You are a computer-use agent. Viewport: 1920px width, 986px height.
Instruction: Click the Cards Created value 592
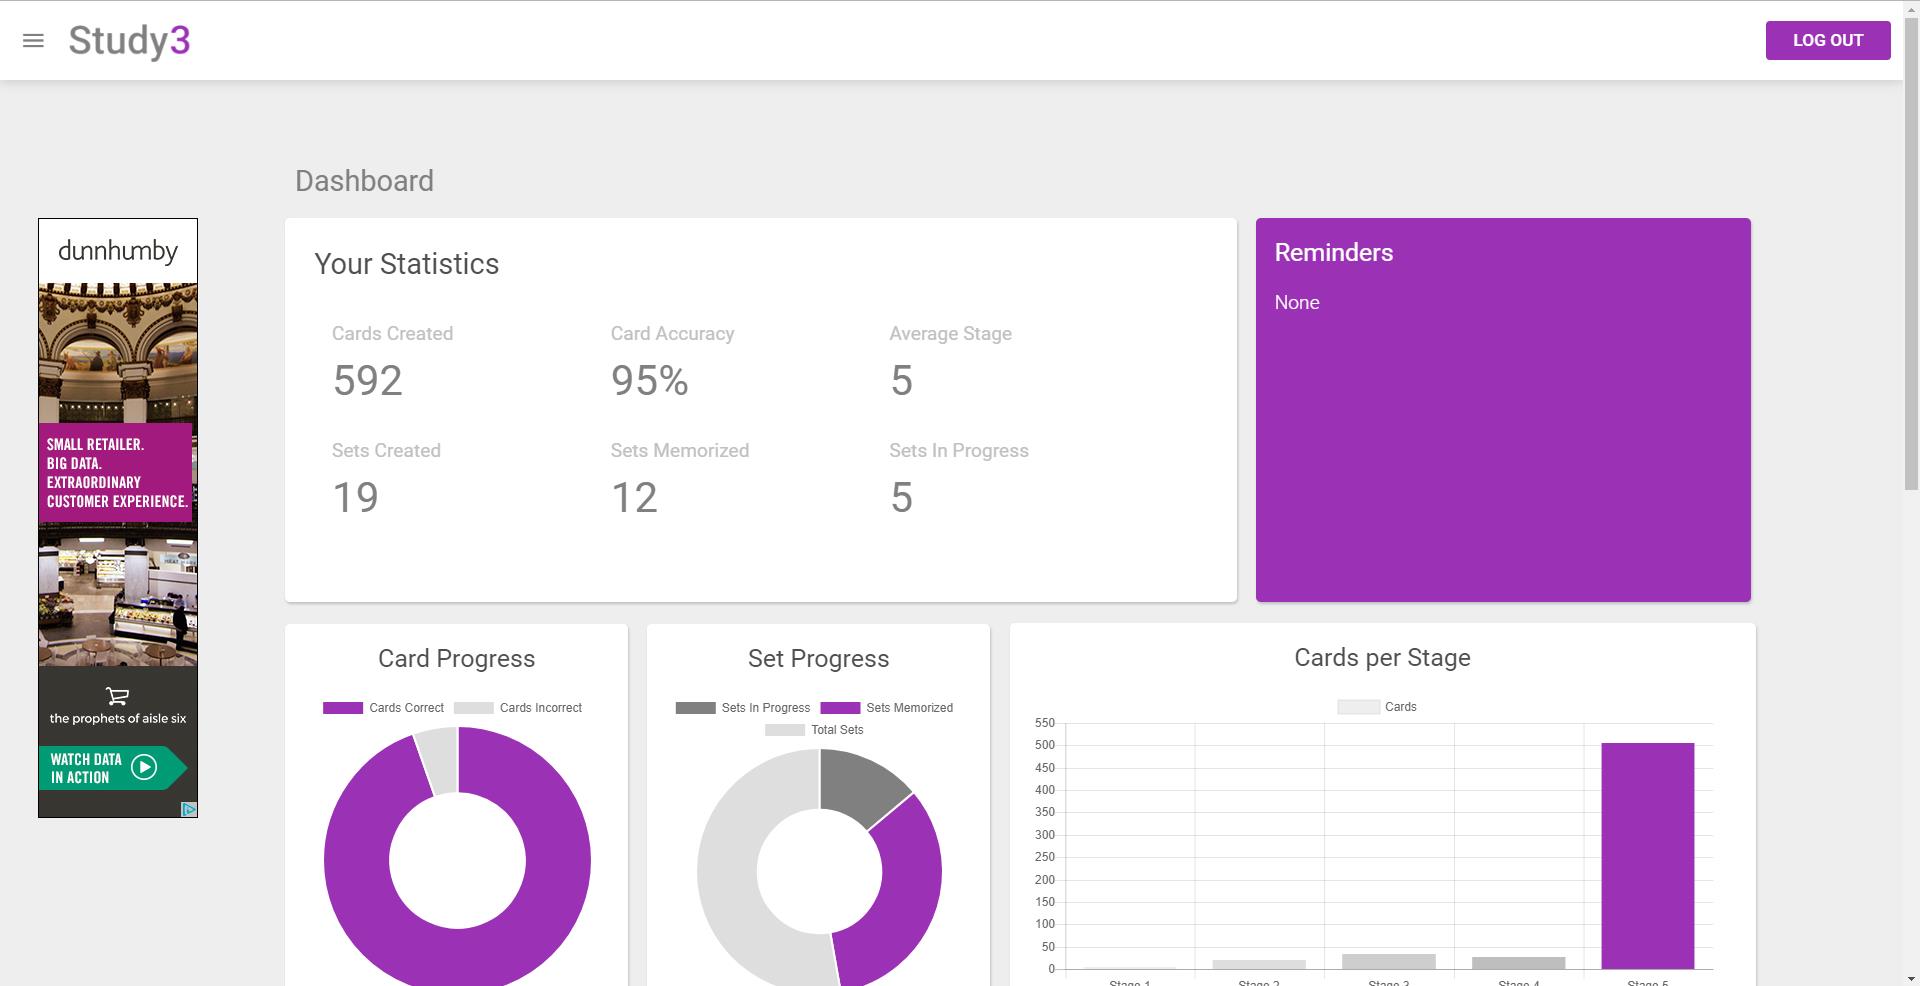tap(367, 381)
